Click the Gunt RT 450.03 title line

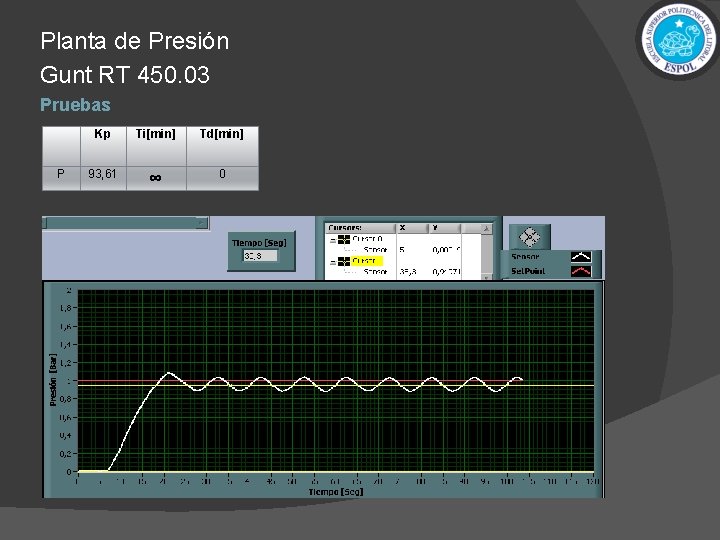125,74
